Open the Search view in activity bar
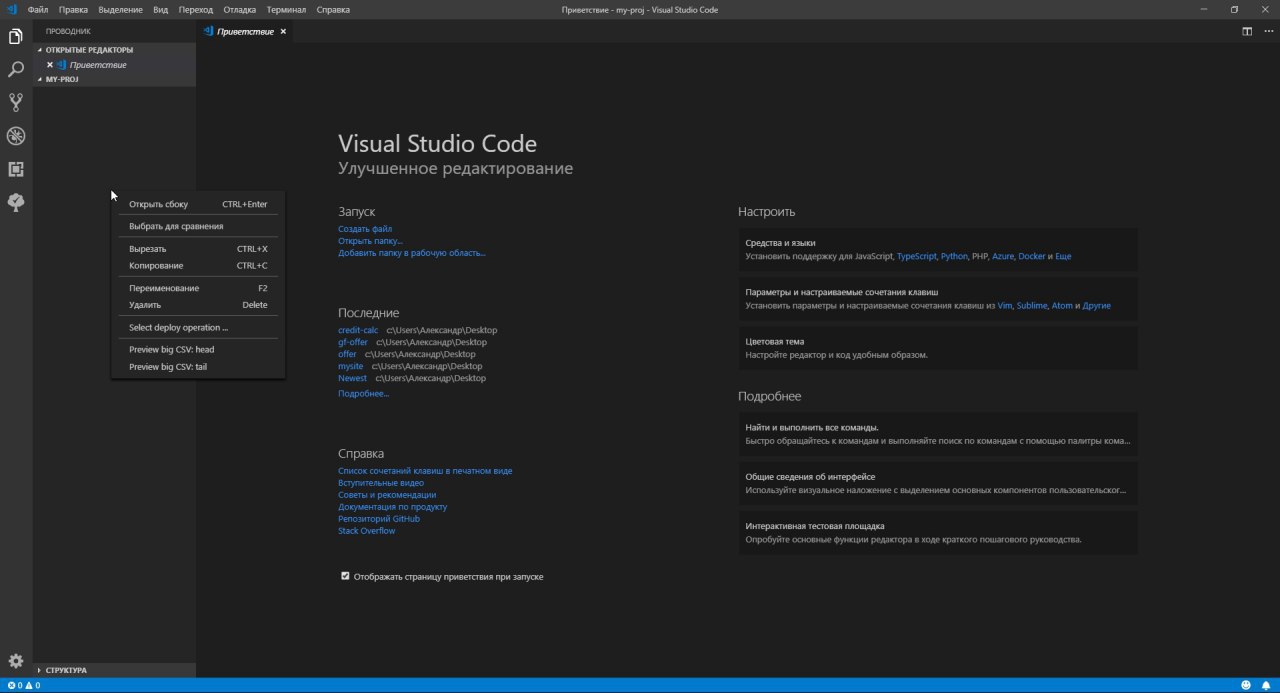Viewport: 1280px width, 693px height. (x=16, y=70)
